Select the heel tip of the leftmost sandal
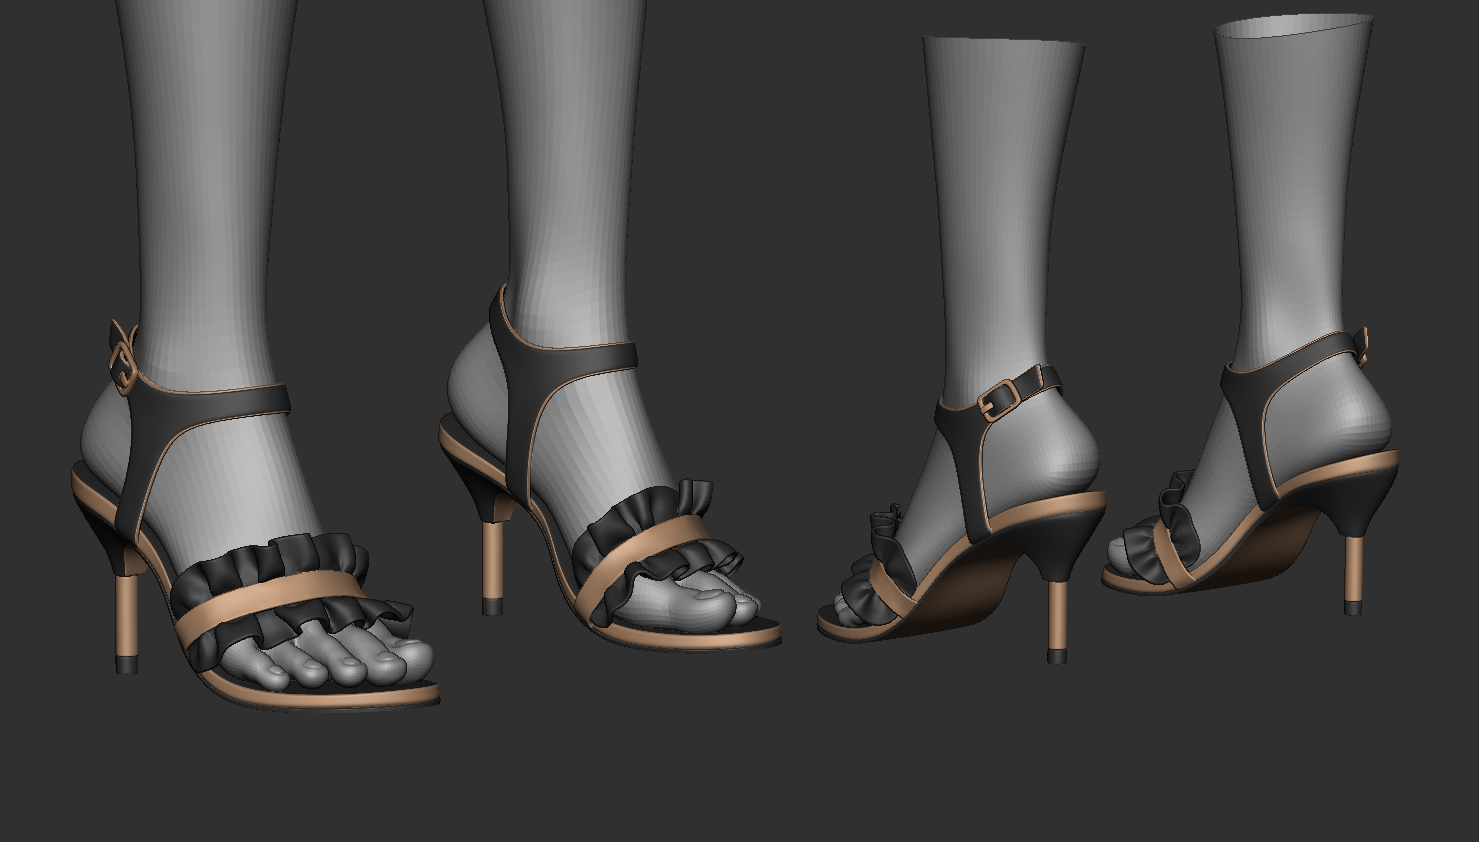This screenshot has width=1479, height=842. 127,665
